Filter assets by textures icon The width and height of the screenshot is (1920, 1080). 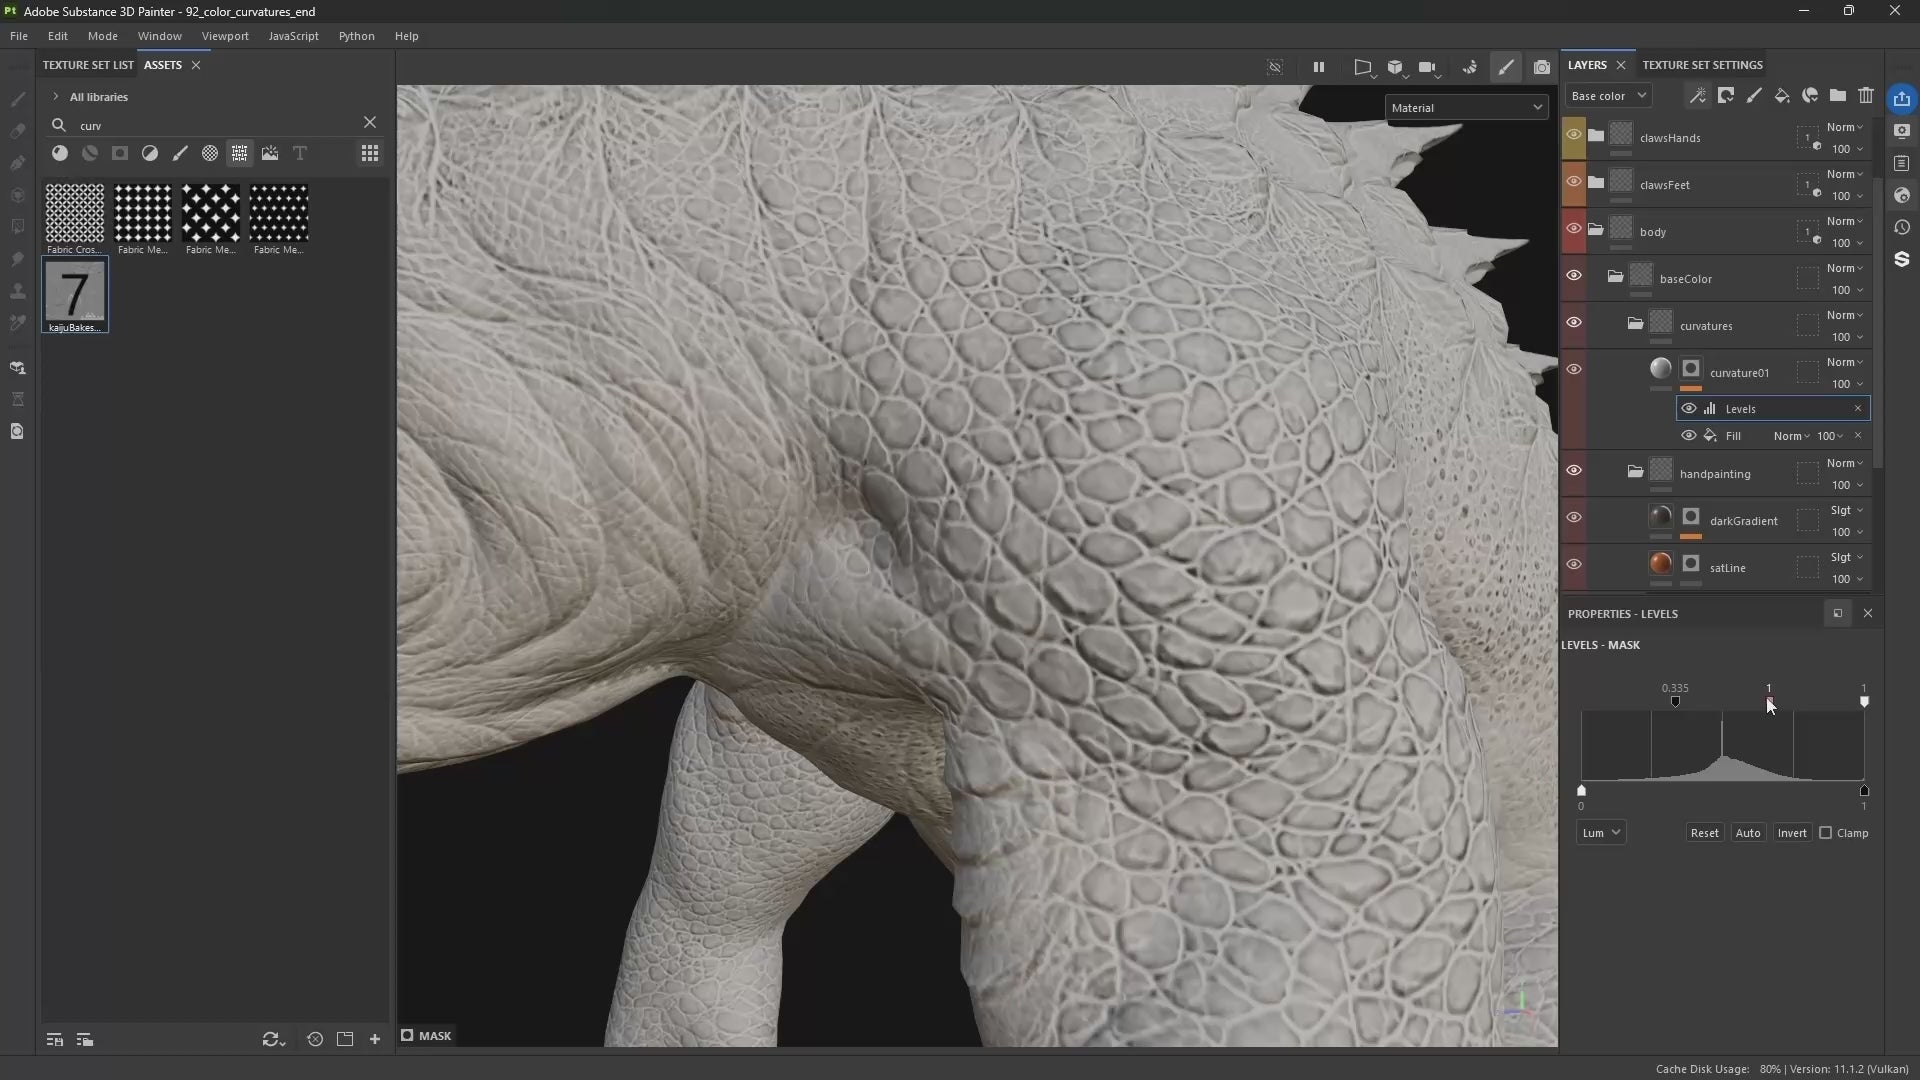point(240,153)
